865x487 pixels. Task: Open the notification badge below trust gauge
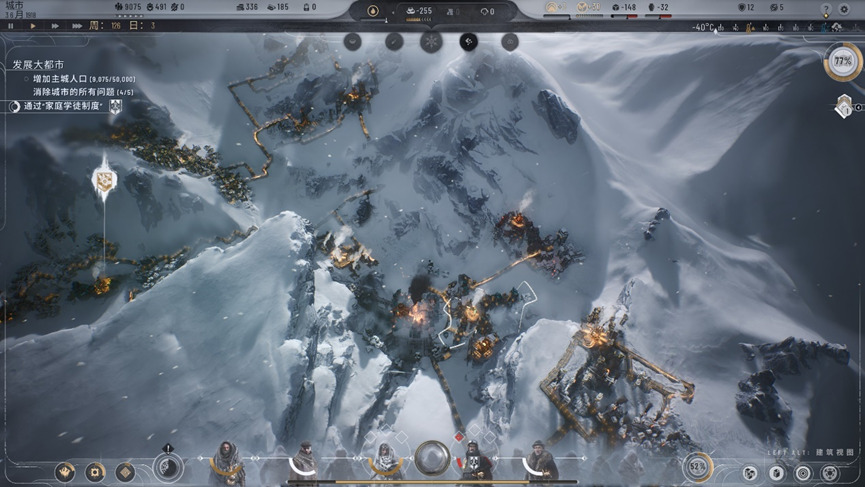pyautogui.click(x=845, y=106)
